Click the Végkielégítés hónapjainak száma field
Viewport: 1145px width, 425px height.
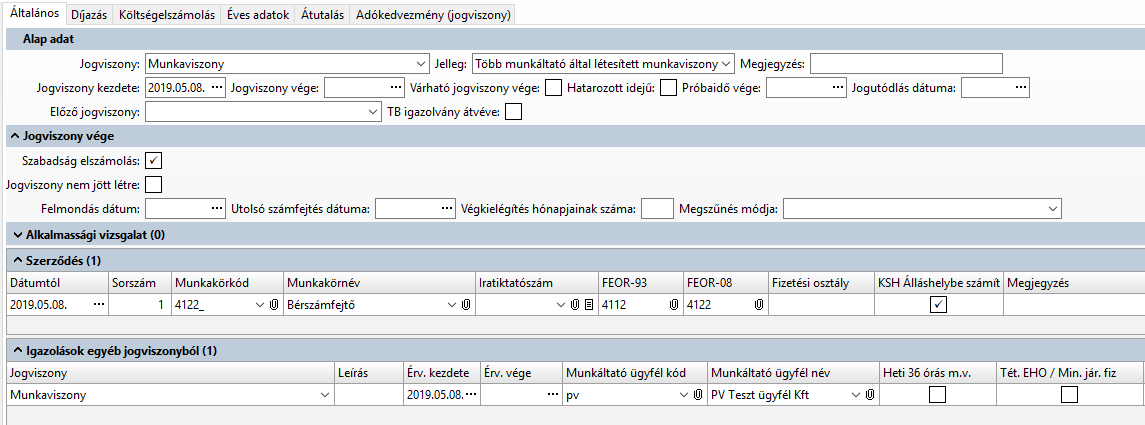656,209
